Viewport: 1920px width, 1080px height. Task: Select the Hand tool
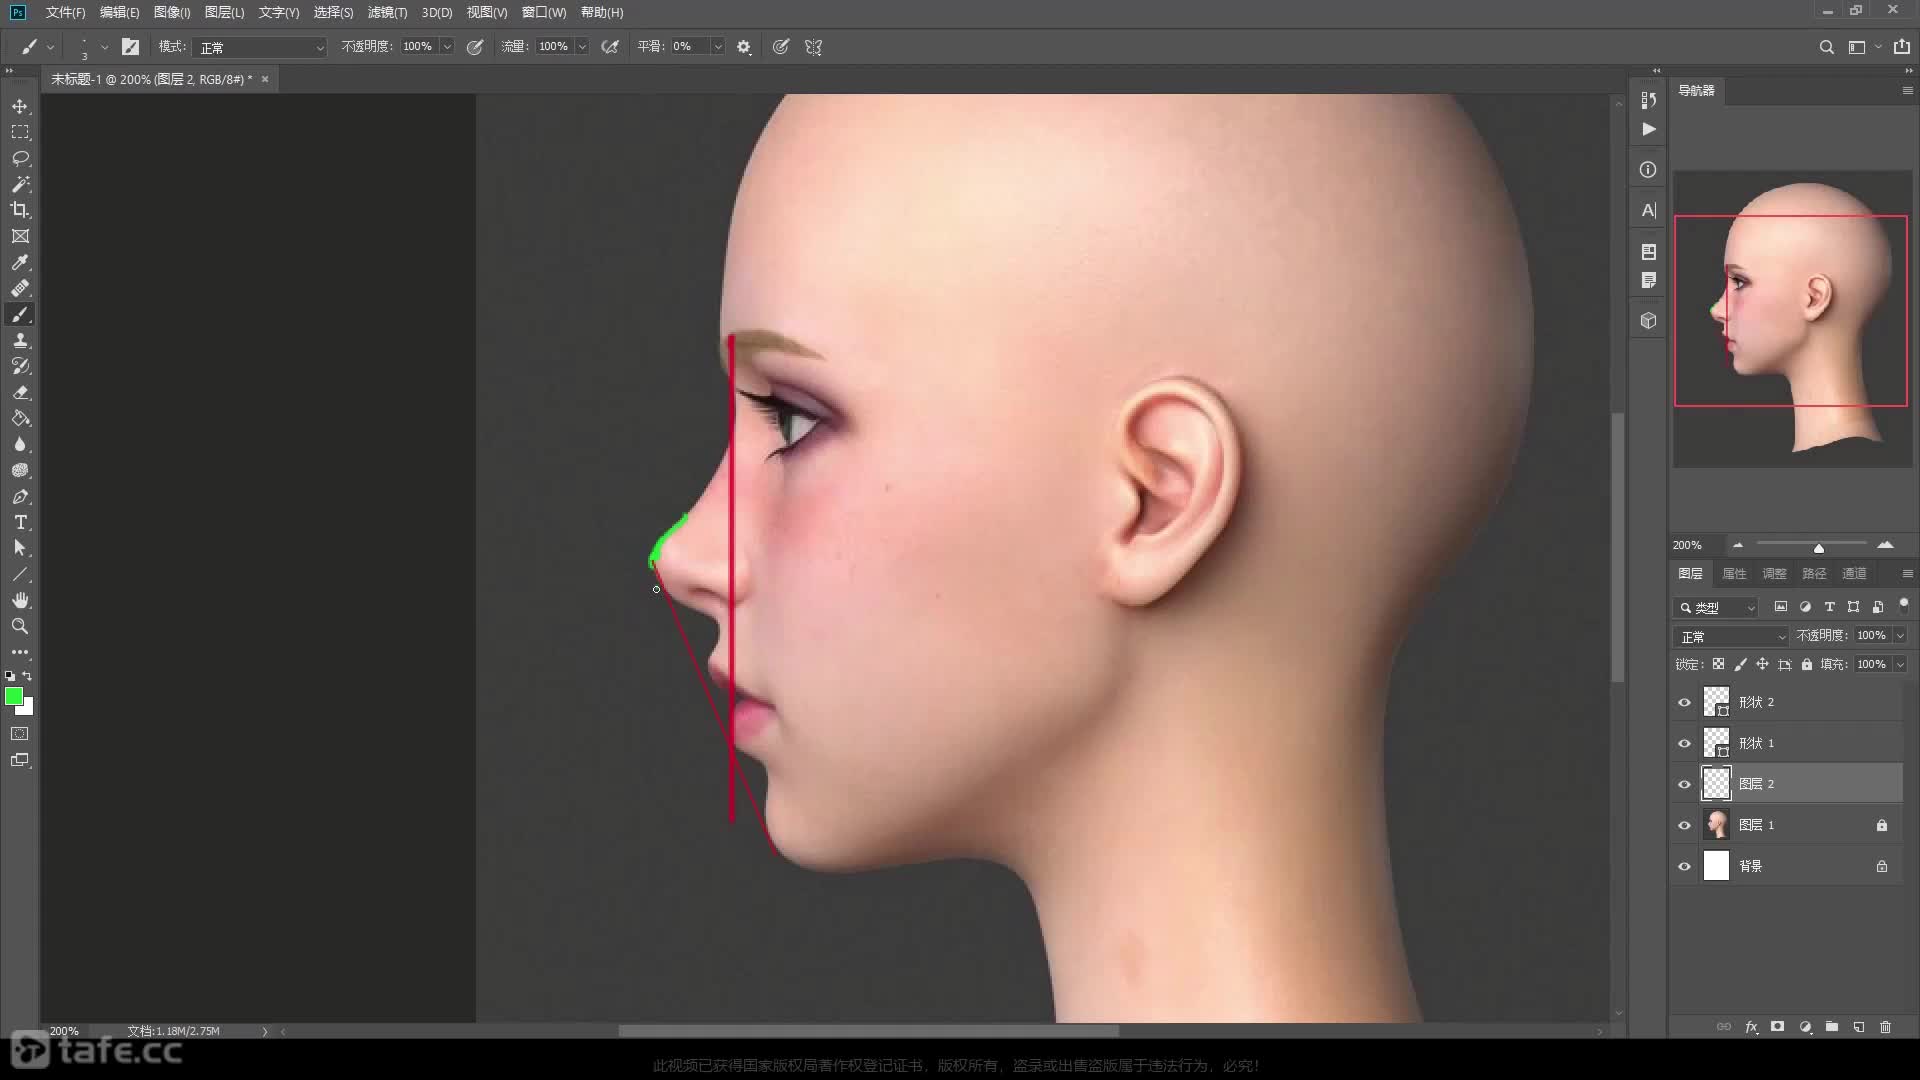click(20, 600)
